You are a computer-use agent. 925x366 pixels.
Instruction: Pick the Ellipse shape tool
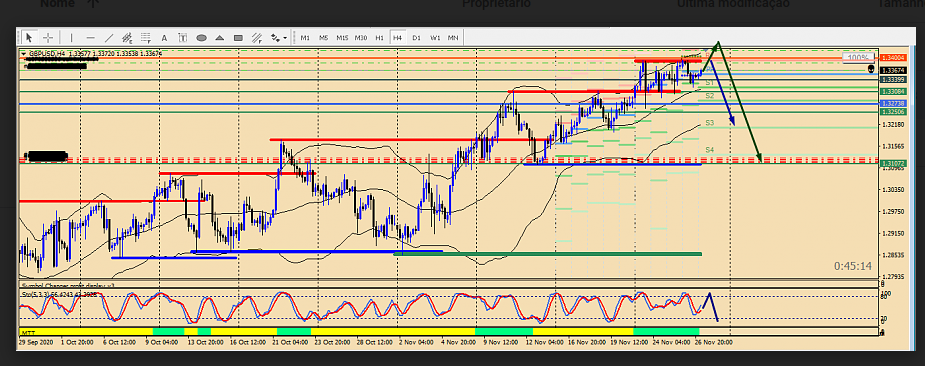click(x=201, y=38)
